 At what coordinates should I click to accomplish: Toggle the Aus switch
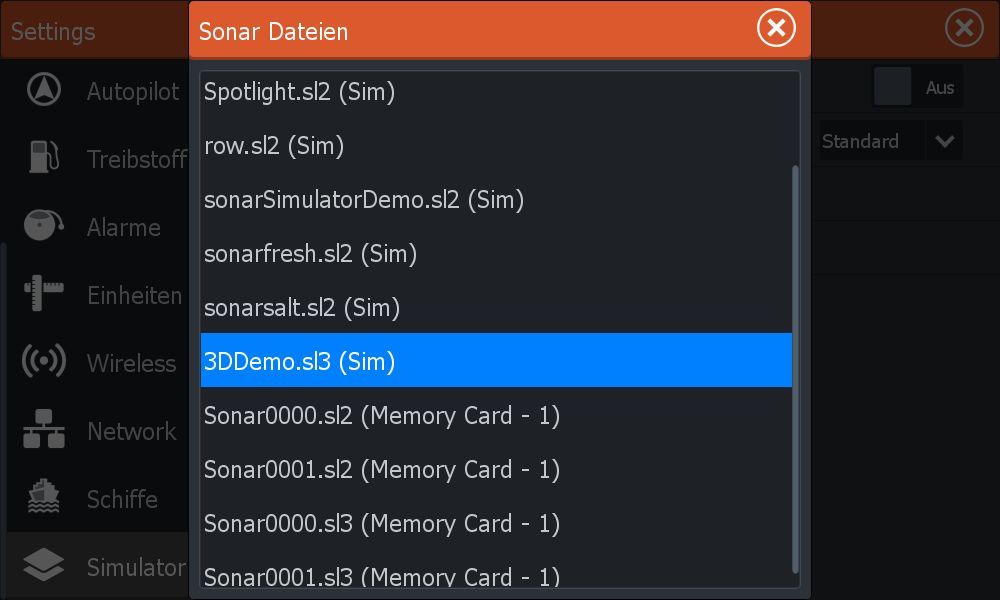pyautogui.click(x=893, y=88)
